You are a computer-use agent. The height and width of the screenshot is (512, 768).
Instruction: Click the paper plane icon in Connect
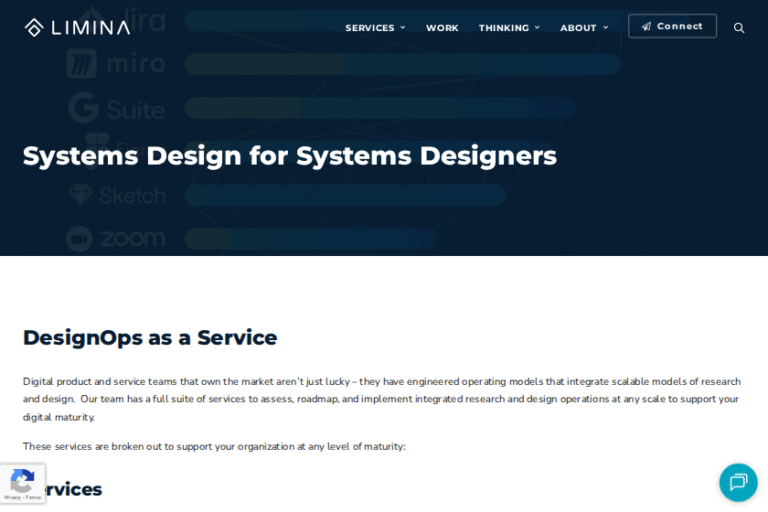(x=646, y=27)
